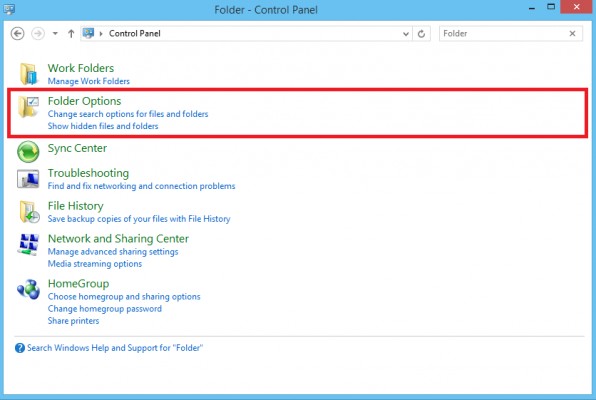
Task: Clear the Folder search text with X
Action: click(572, 33)
